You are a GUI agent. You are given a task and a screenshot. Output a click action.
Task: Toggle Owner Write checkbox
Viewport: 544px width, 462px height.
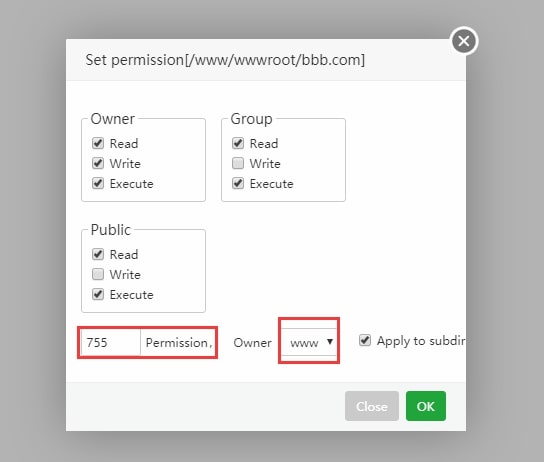point(98,163)
